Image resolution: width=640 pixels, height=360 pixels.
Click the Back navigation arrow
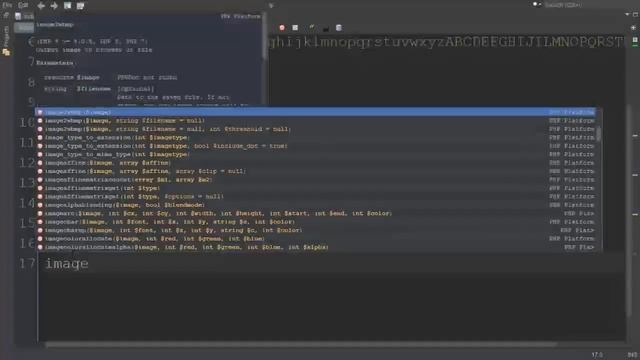pos(41,6)
